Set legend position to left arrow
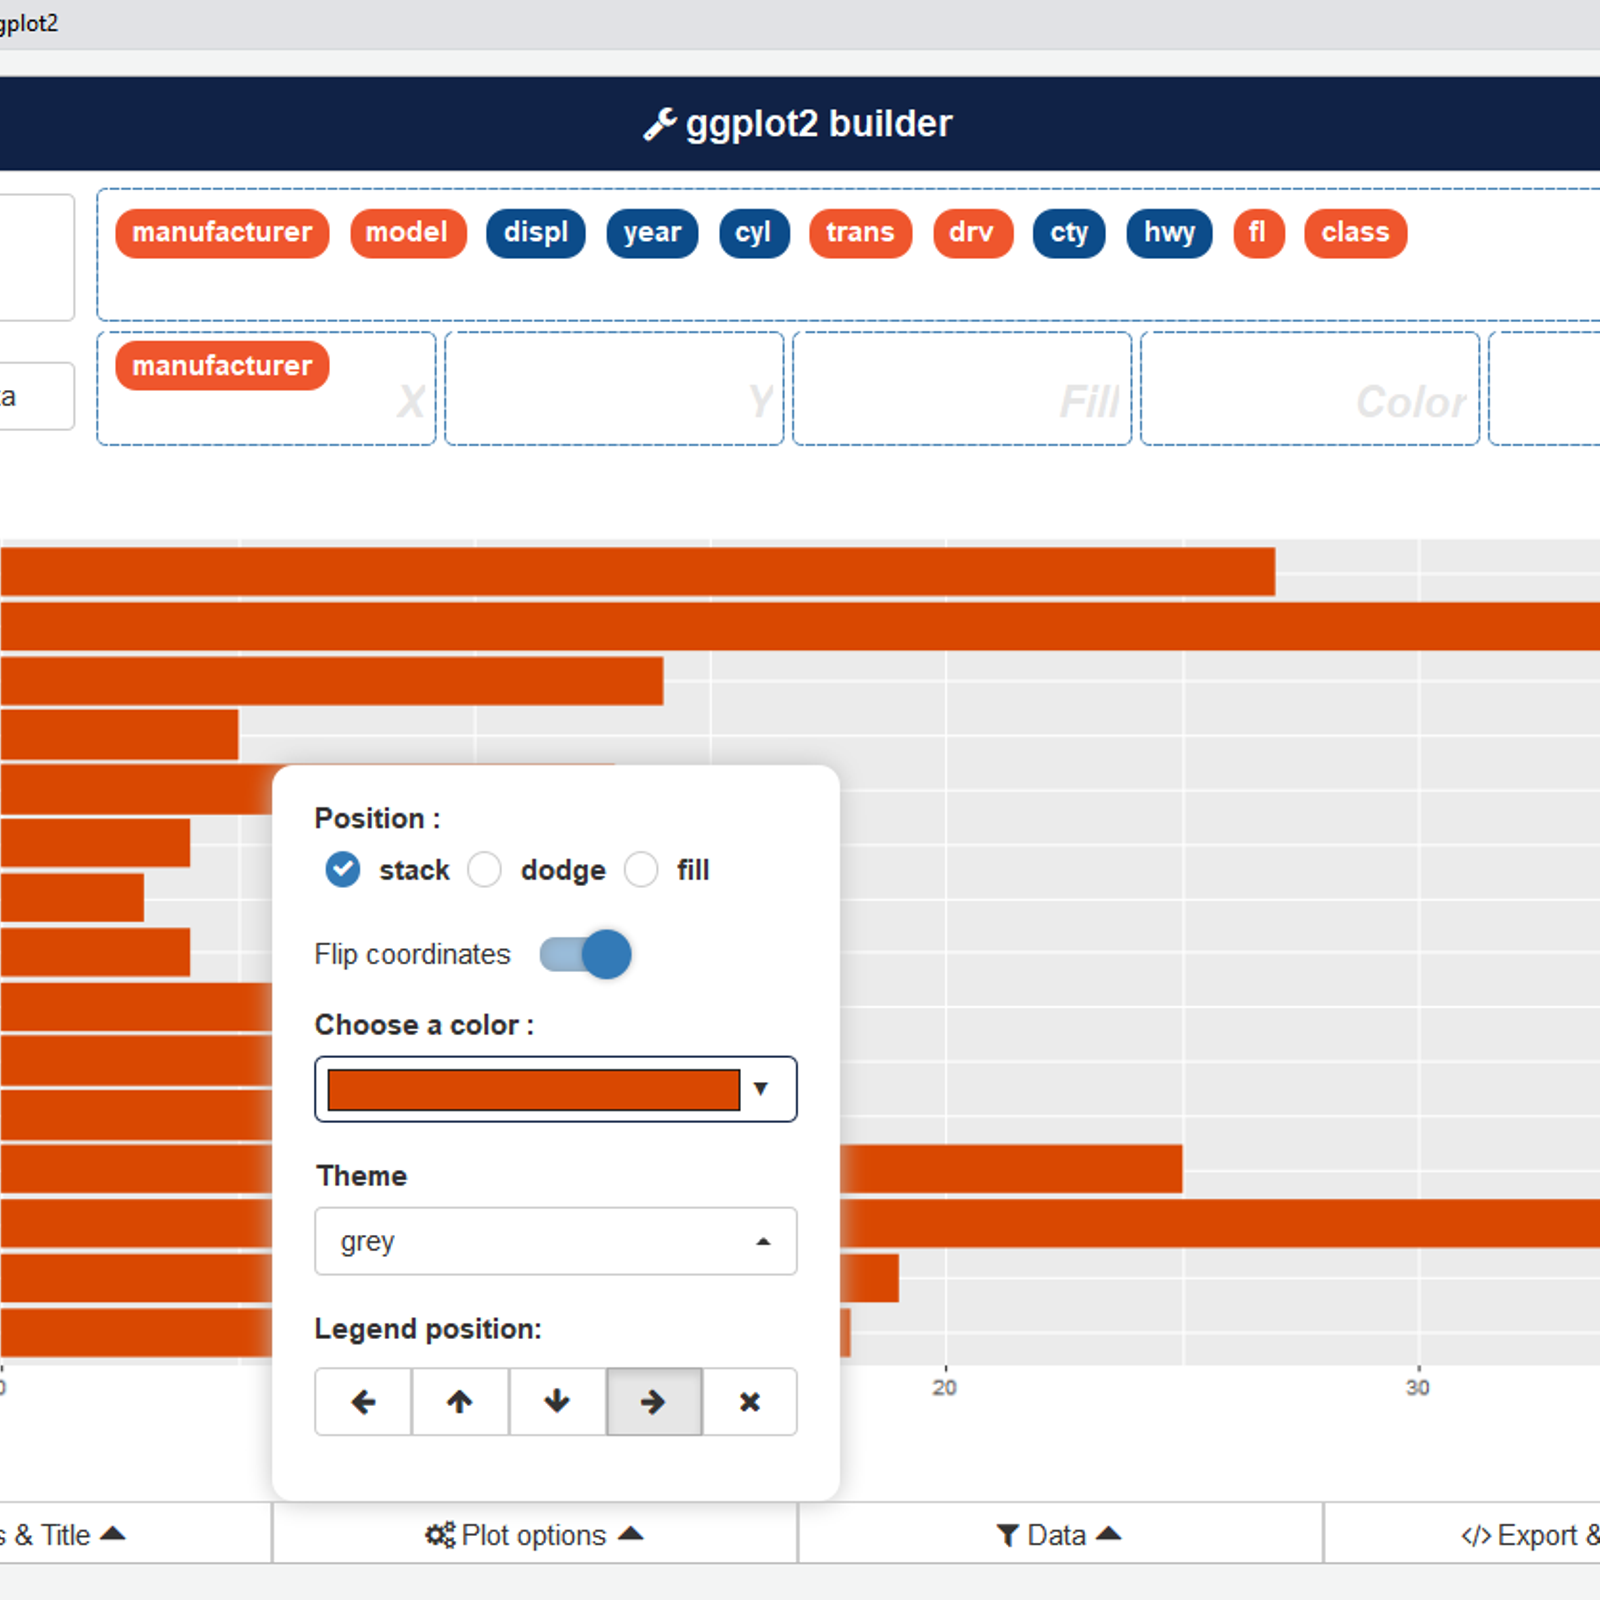 click(x=363, y=1402)
